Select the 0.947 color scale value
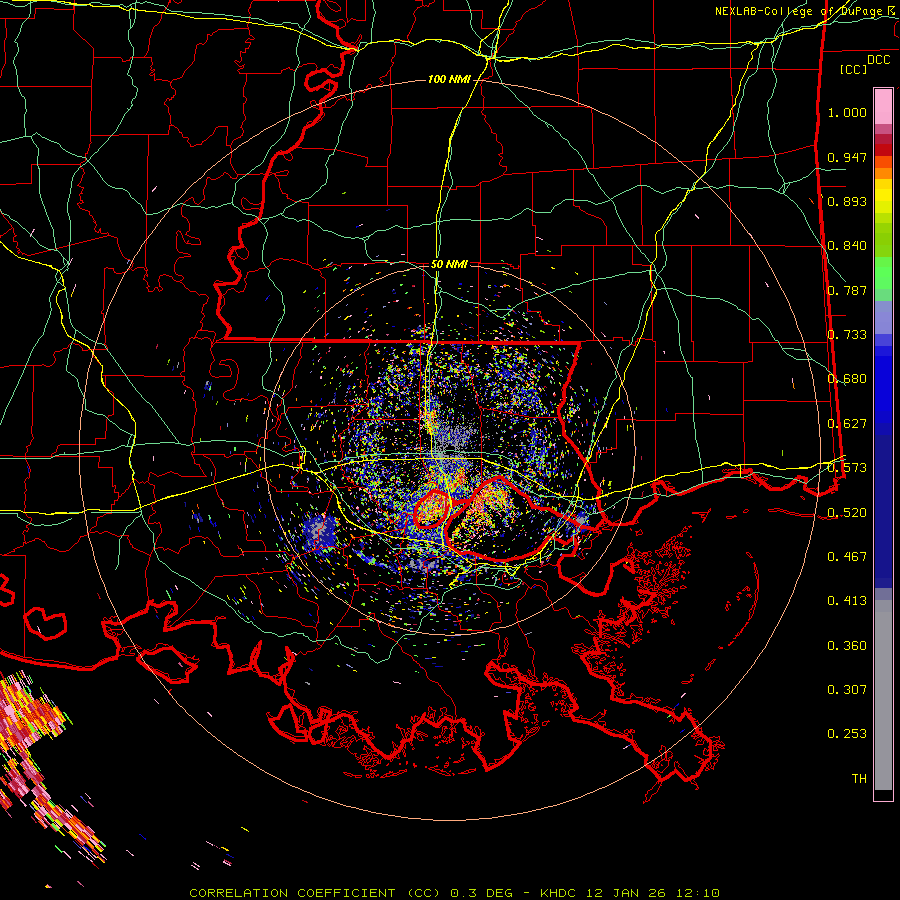Screen dimensions: 900x900 tap(847, 157)
